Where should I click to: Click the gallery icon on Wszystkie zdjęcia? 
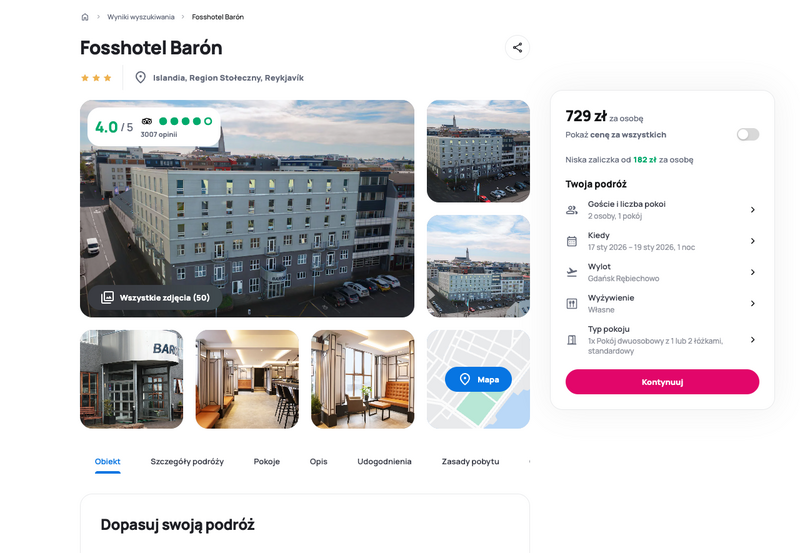(x=107, y=297)
